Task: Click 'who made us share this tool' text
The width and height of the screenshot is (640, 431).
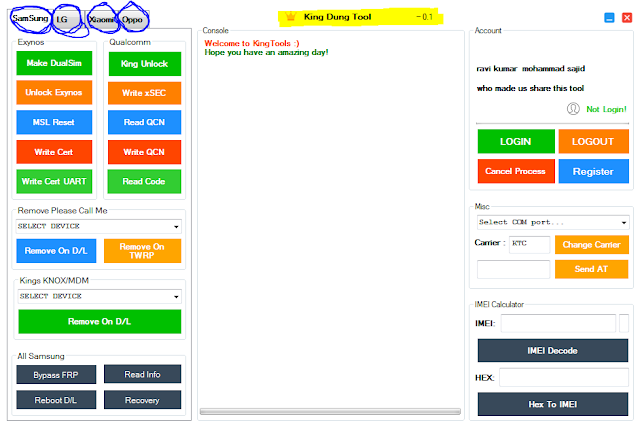Action: pos(530,88)
